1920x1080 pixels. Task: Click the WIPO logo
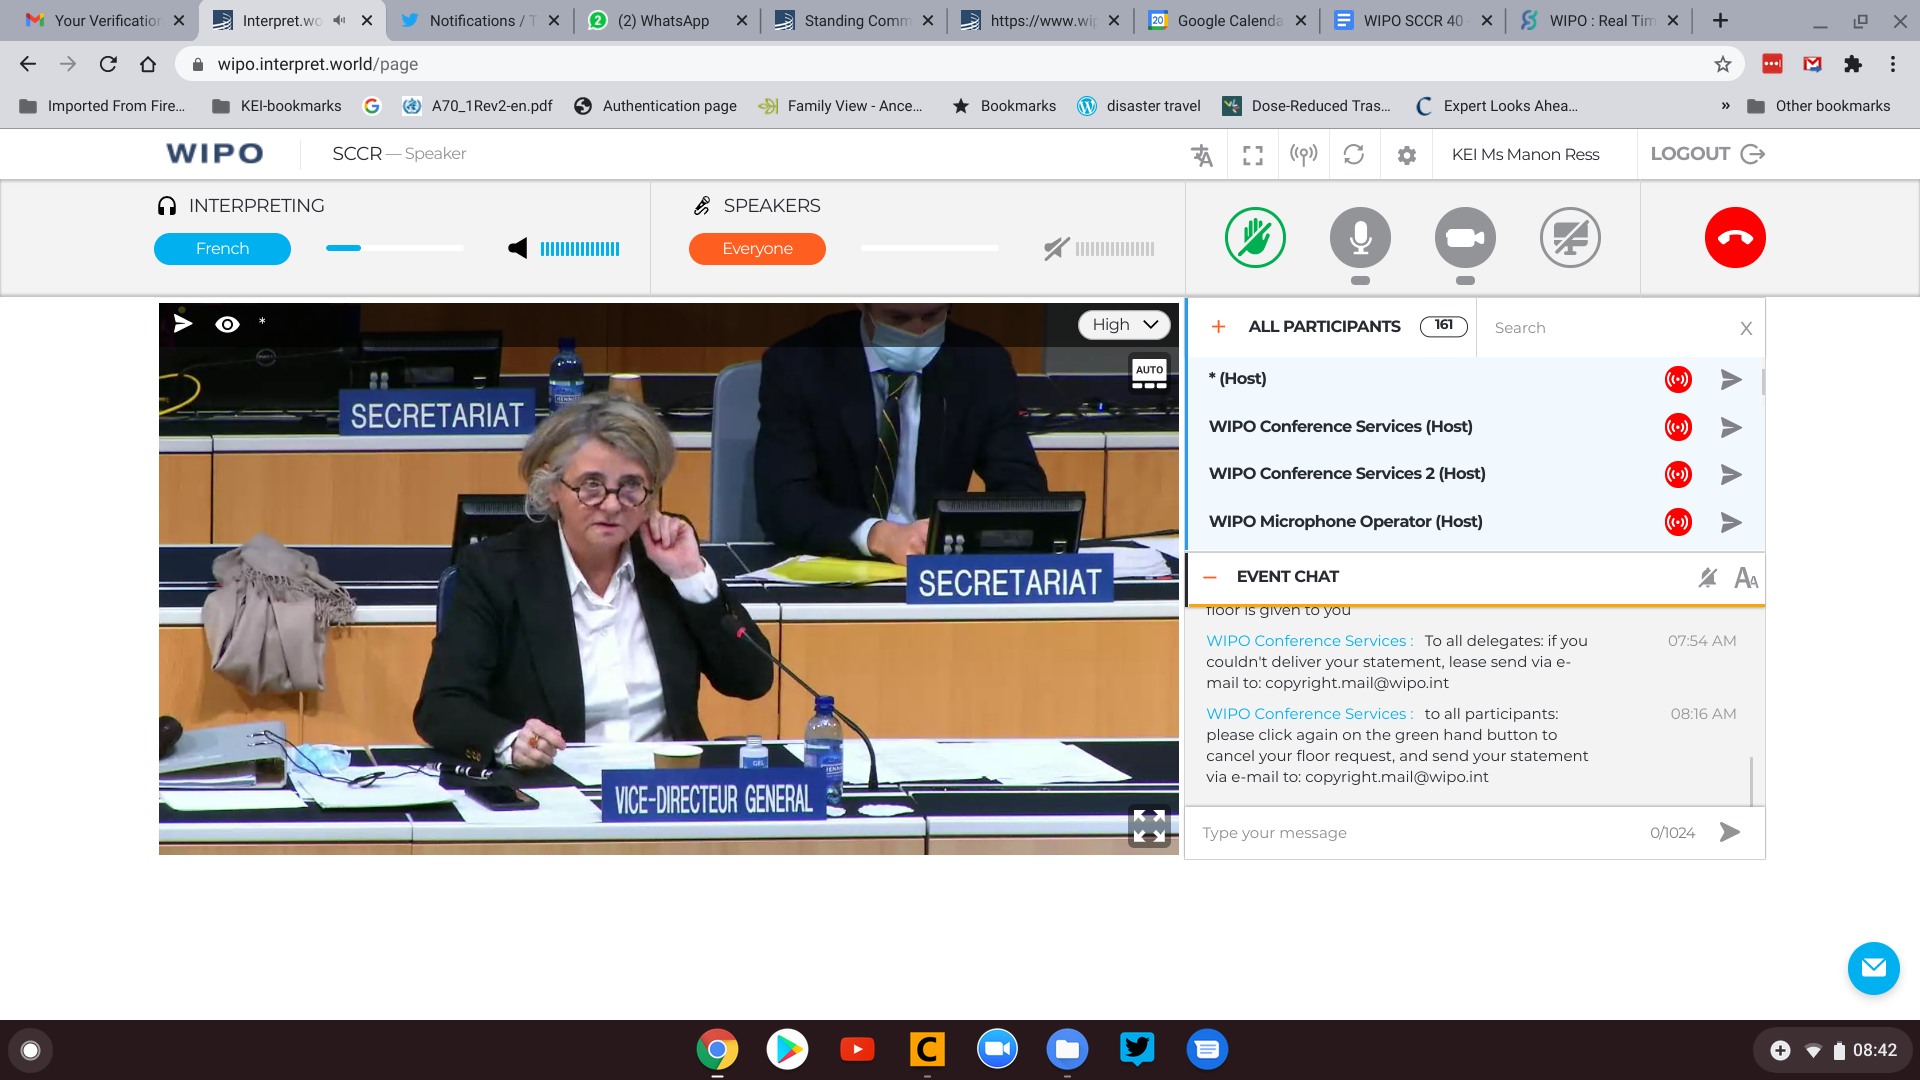click(215, 154)
